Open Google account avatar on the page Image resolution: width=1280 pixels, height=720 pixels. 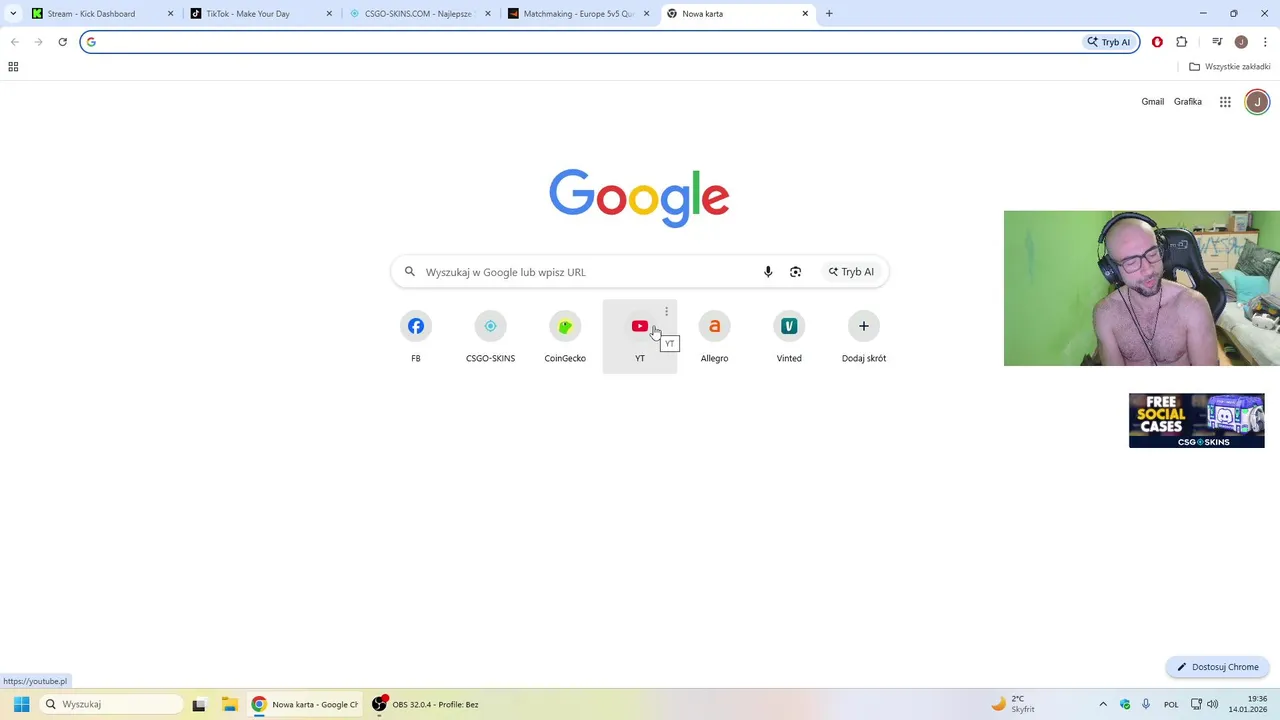pyautogui.click(x=1257, y=102)
